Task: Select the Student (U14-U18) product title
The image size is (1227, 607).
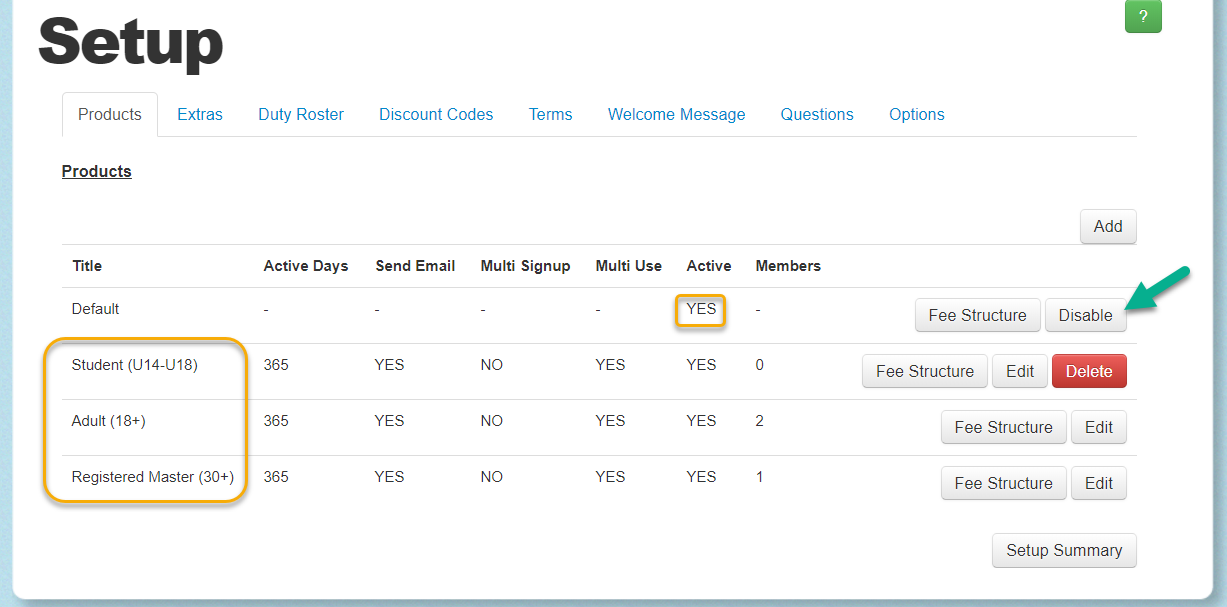Action: [135, 365]
